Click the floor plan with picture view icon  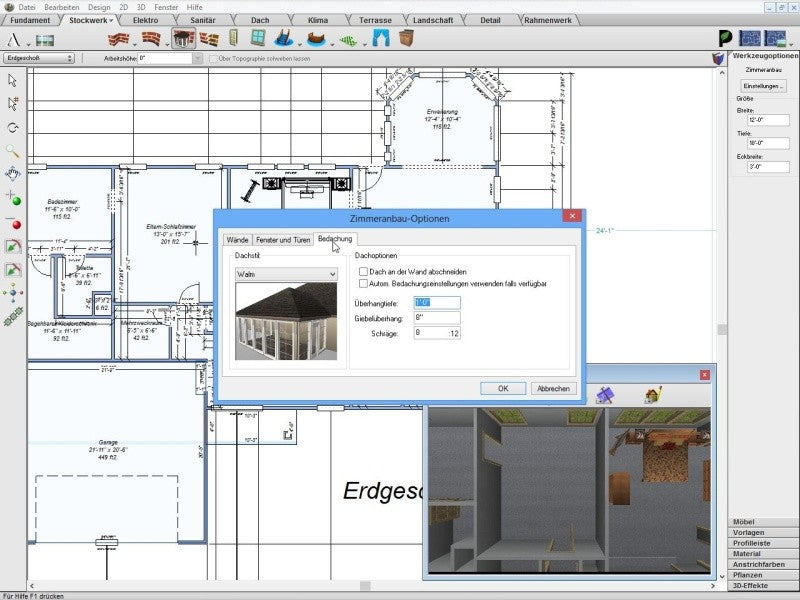pyautogui.click(x=775, y=38)
